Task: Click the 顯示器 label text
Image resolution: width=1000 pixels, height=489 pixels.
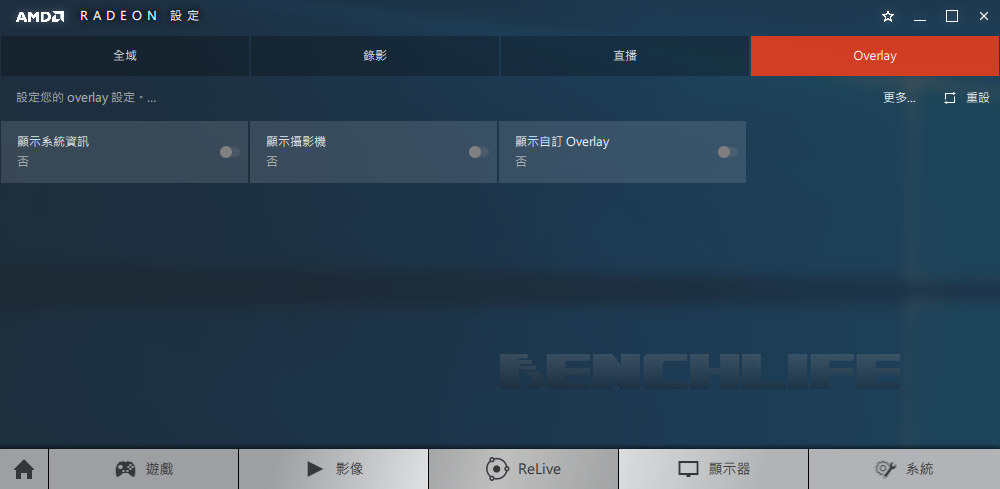Action: coord(730,469)
